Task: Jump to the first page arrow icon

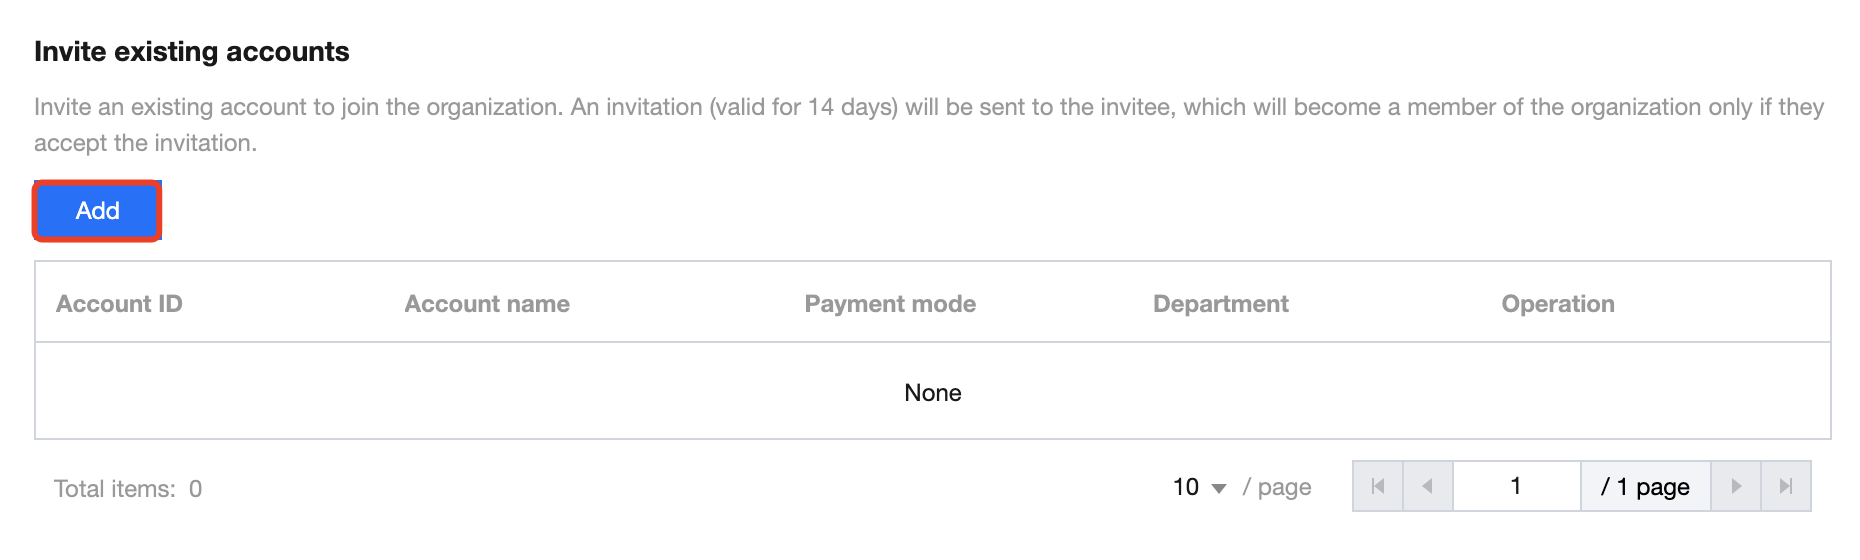Action: point(1378,487)
